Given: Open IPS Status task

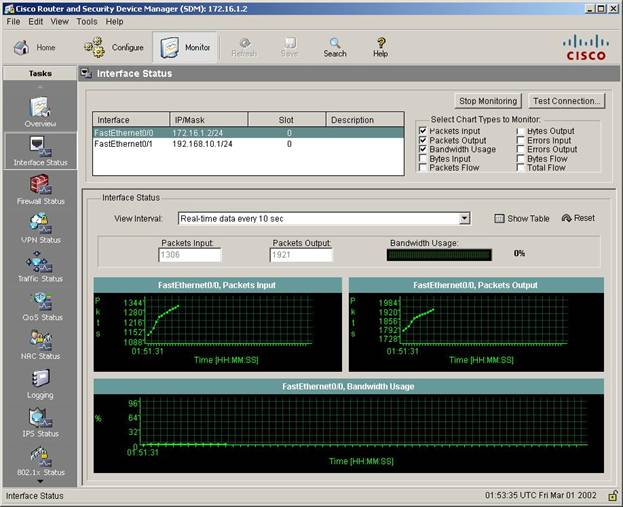Looking at the screenshot, I should [x=40, y=422].
